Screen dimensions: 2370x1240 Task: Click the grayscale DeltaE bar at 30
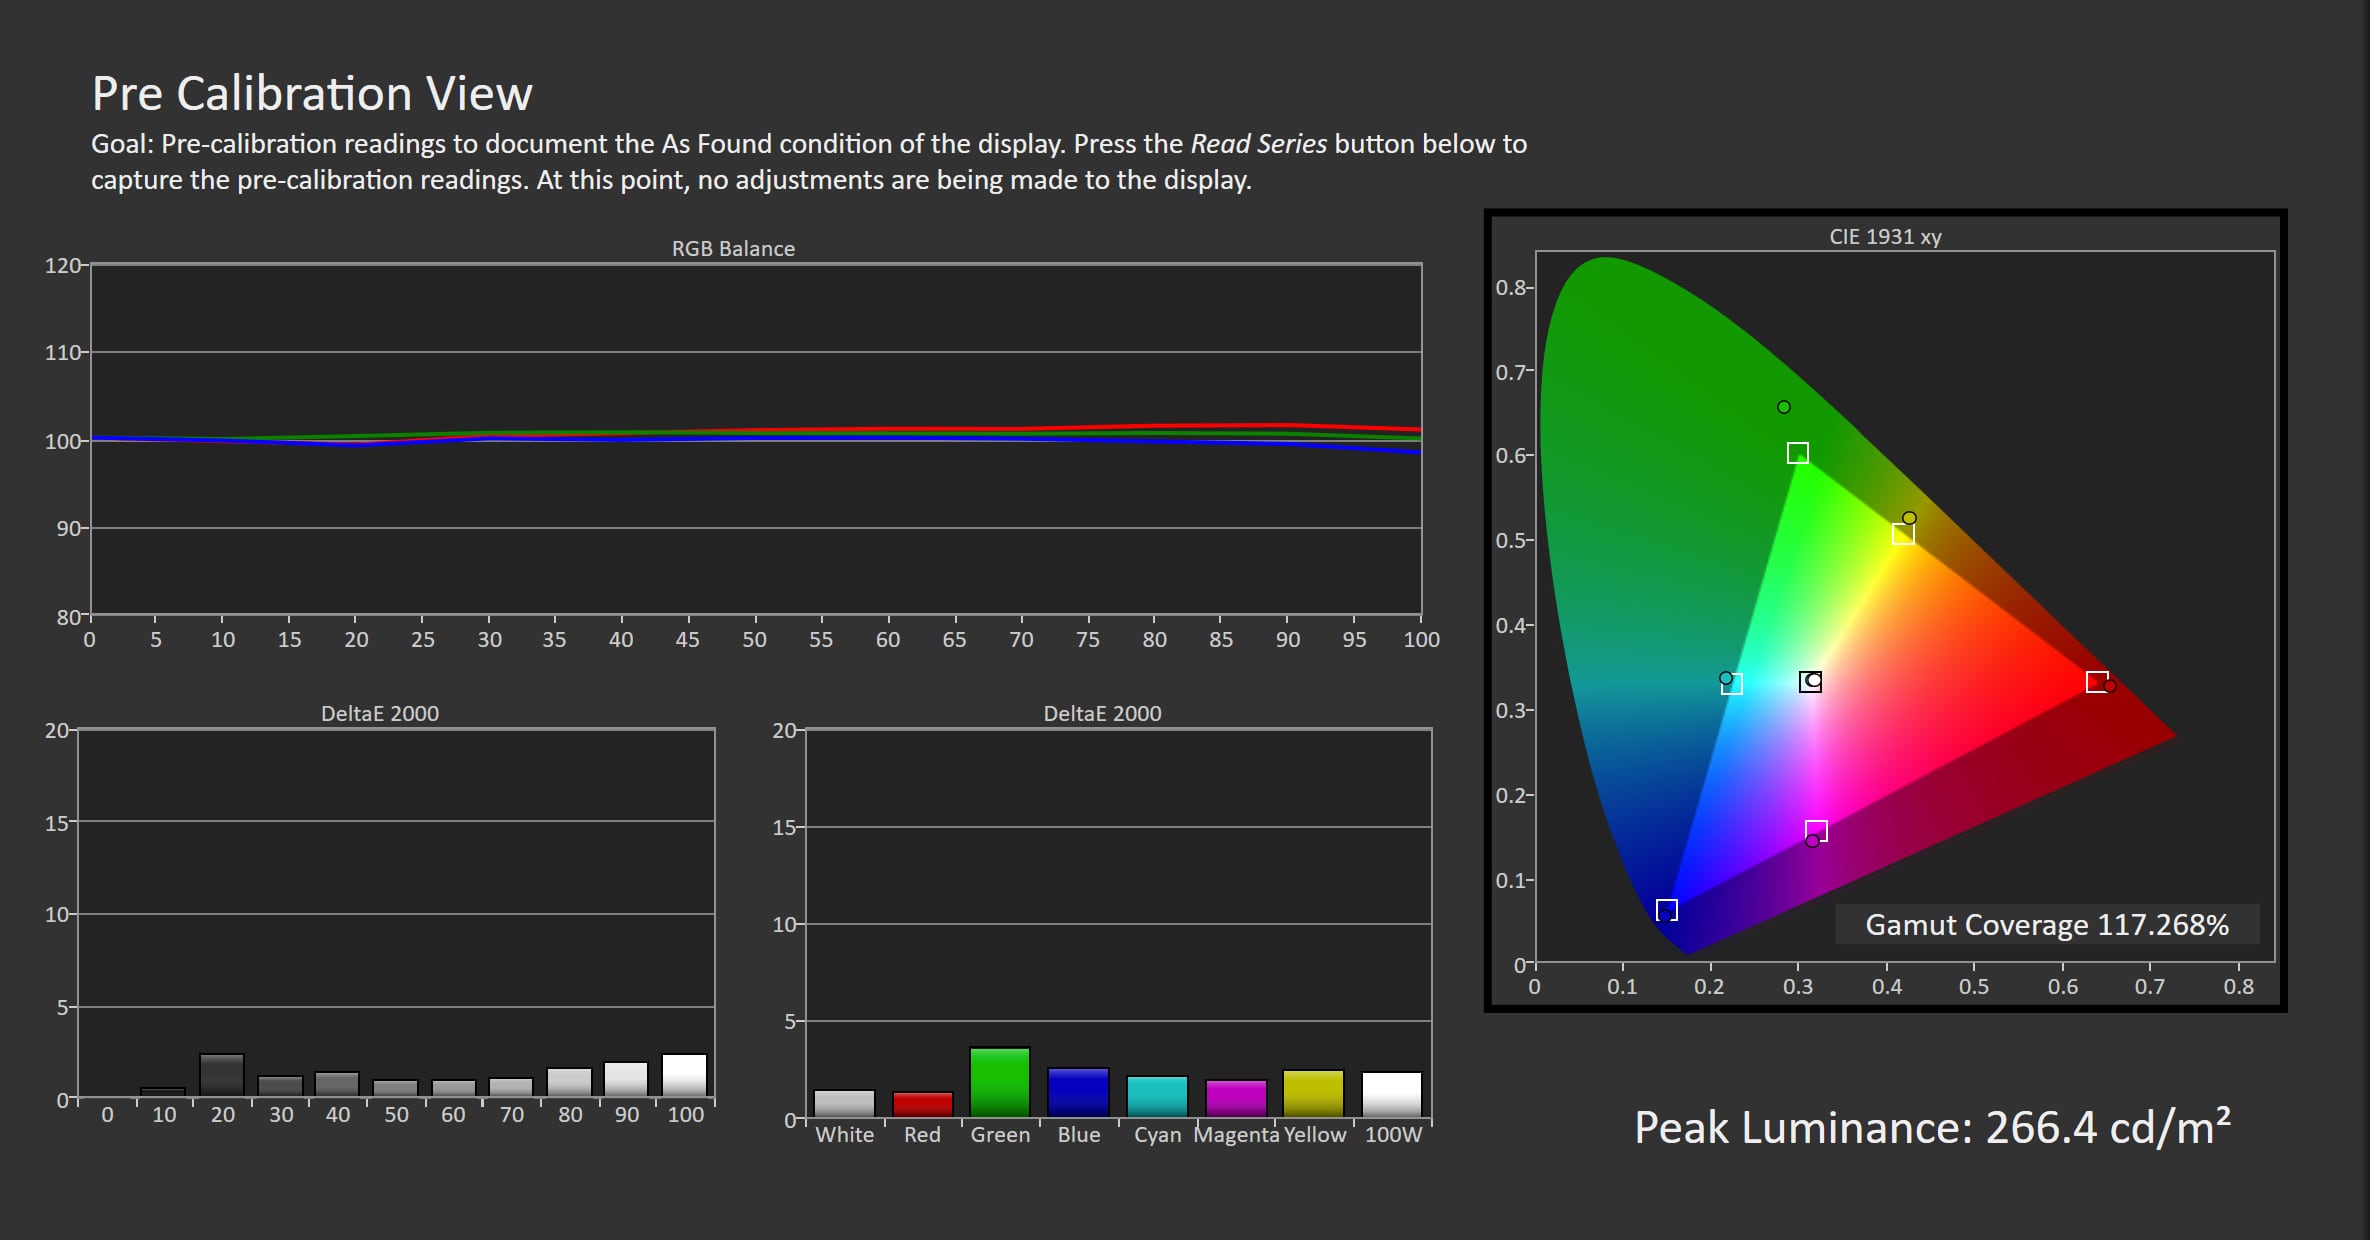280,1086
